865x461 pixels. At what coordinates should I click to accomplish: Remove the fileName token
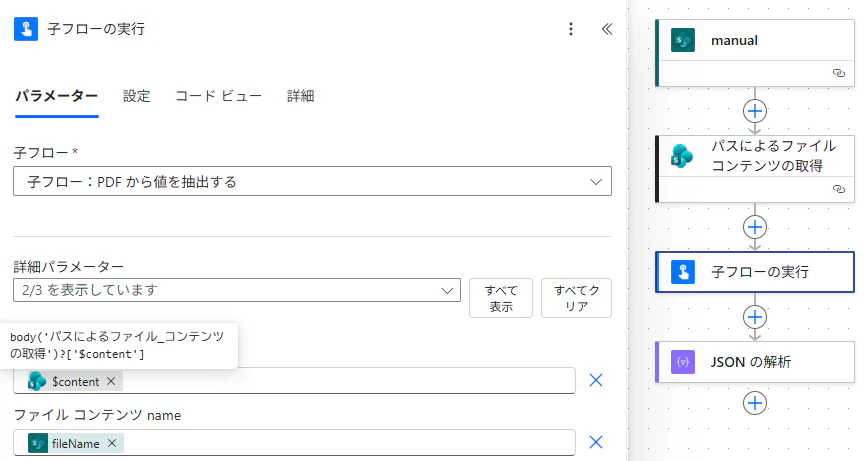coord(112,443)
